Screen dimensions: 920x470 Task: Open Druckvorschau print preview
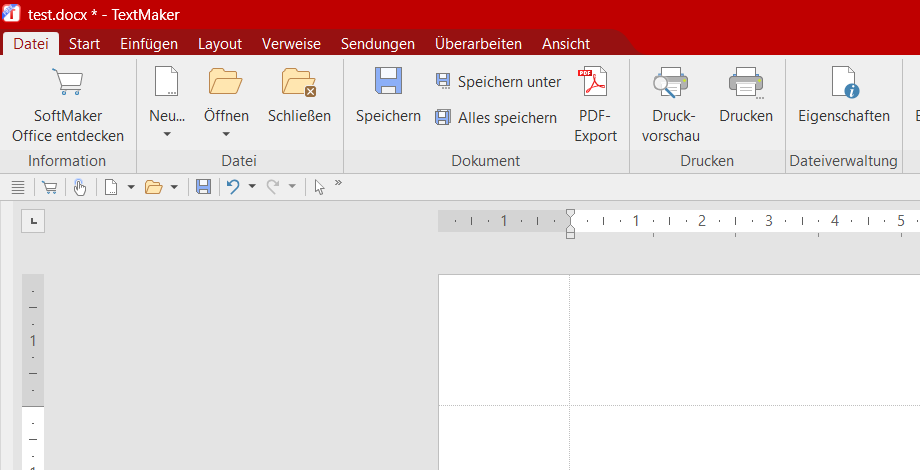coord(671,82)
